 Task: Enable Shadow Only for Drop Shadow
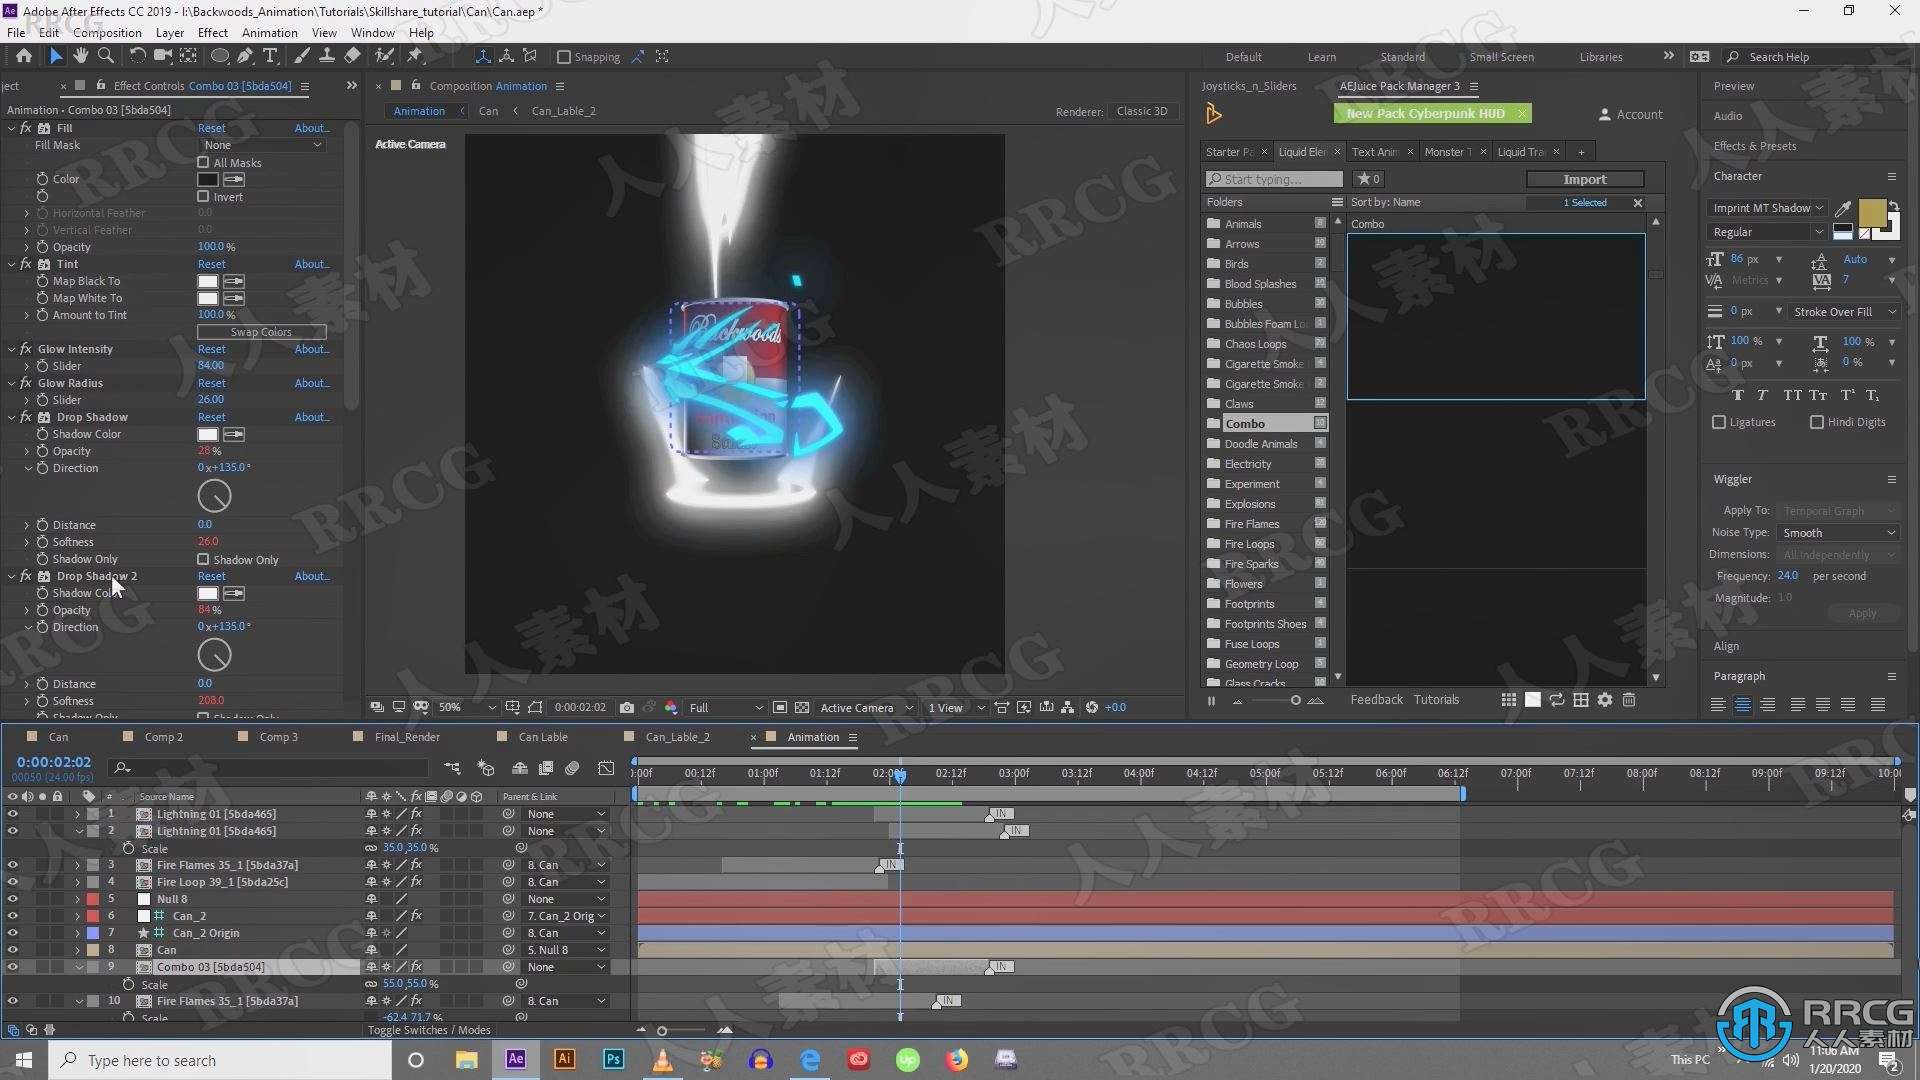pyautogui.click(x=203, y=559)
